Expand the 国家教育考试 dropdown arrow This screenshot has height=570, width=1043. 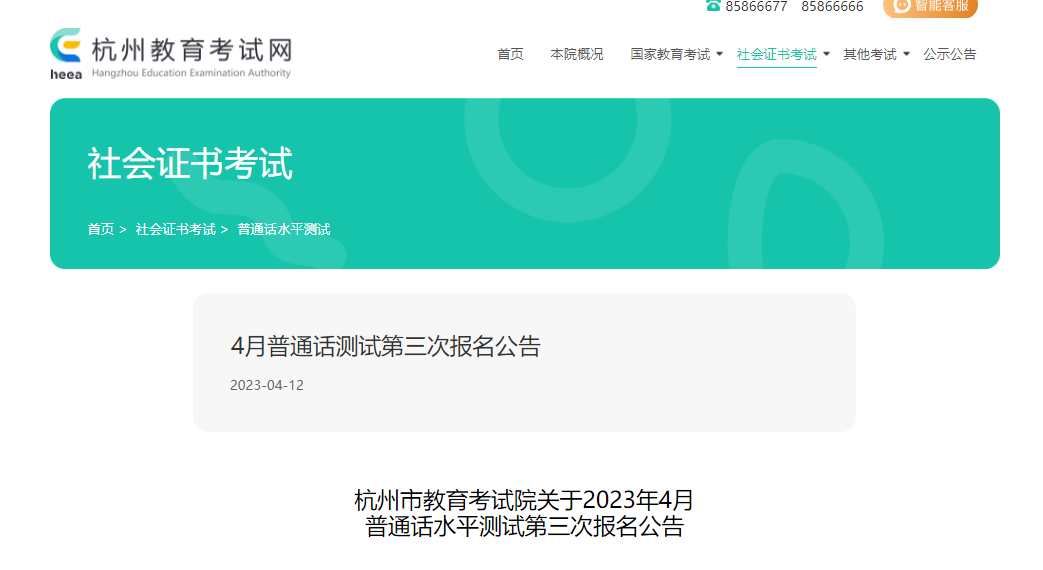pyautogui.click(x=719, y=55)
